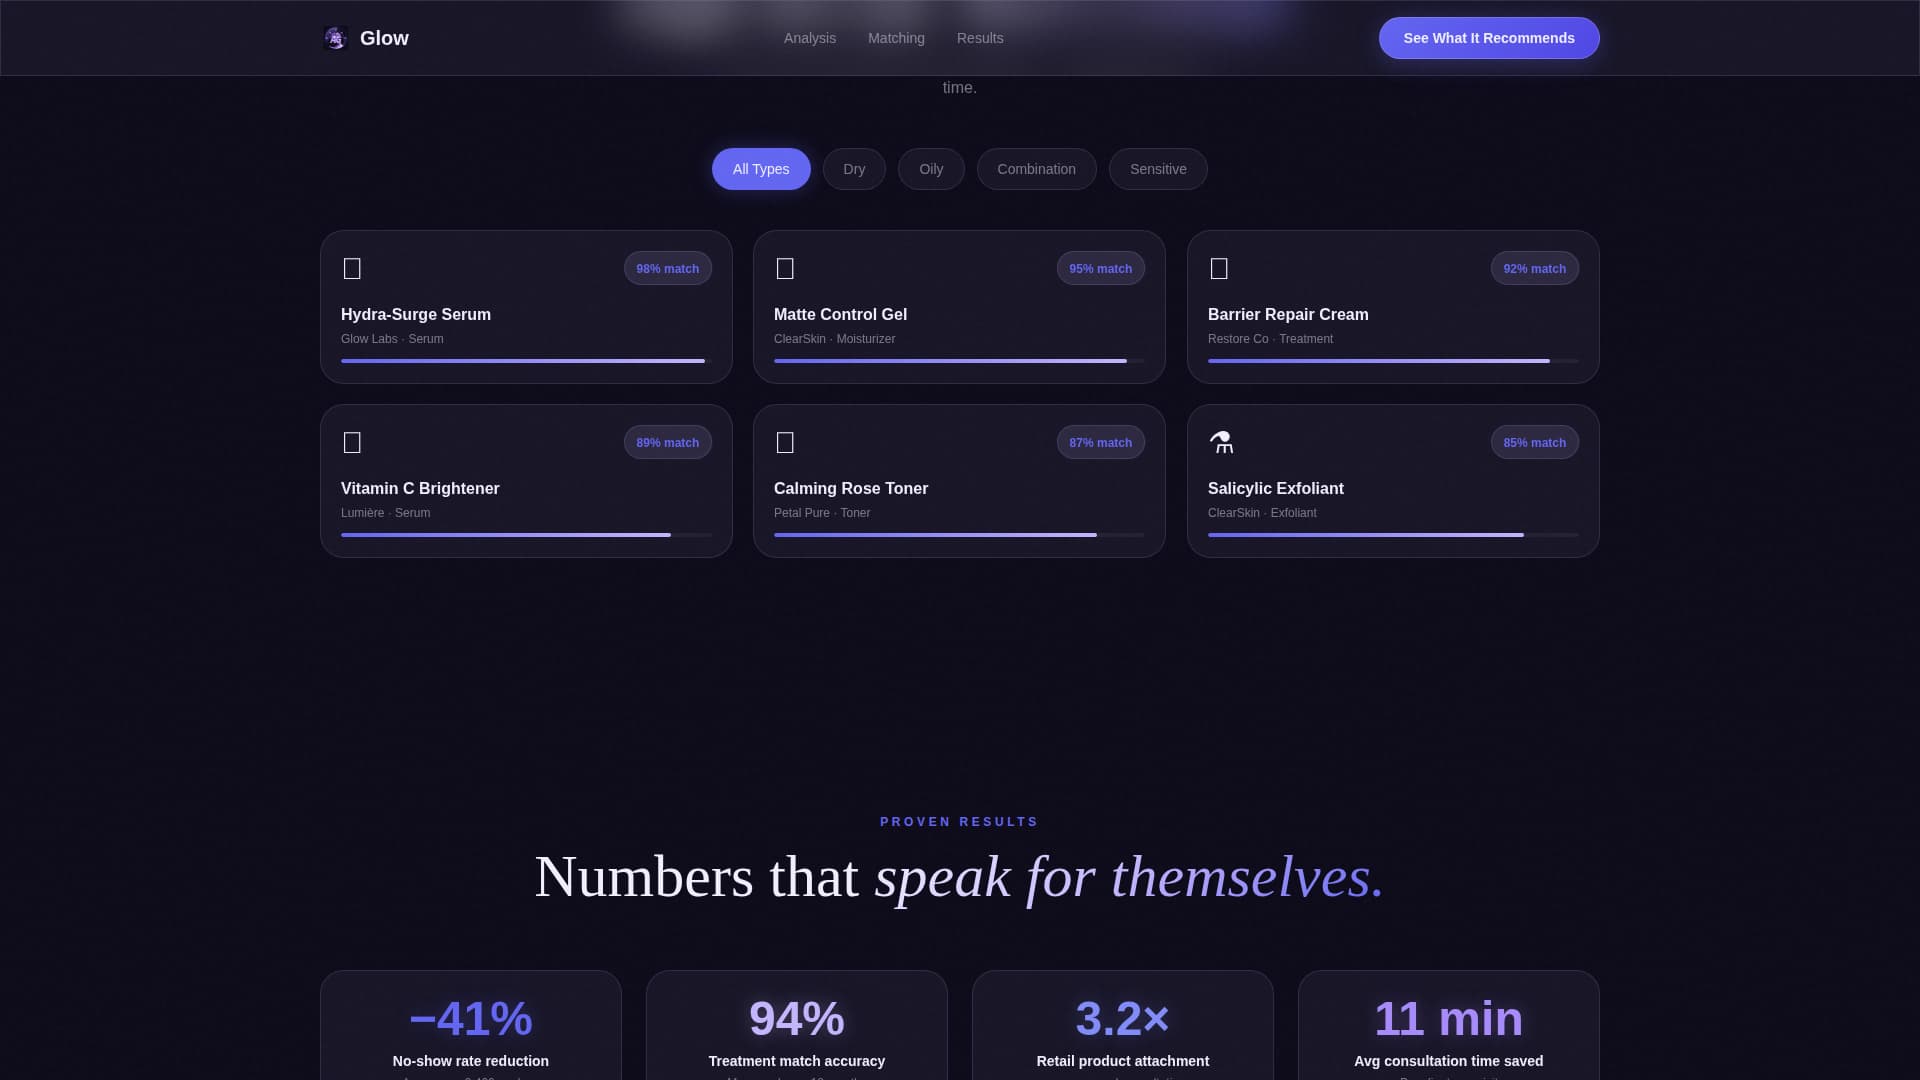Open the Analysis nav item

coord(810,38)
